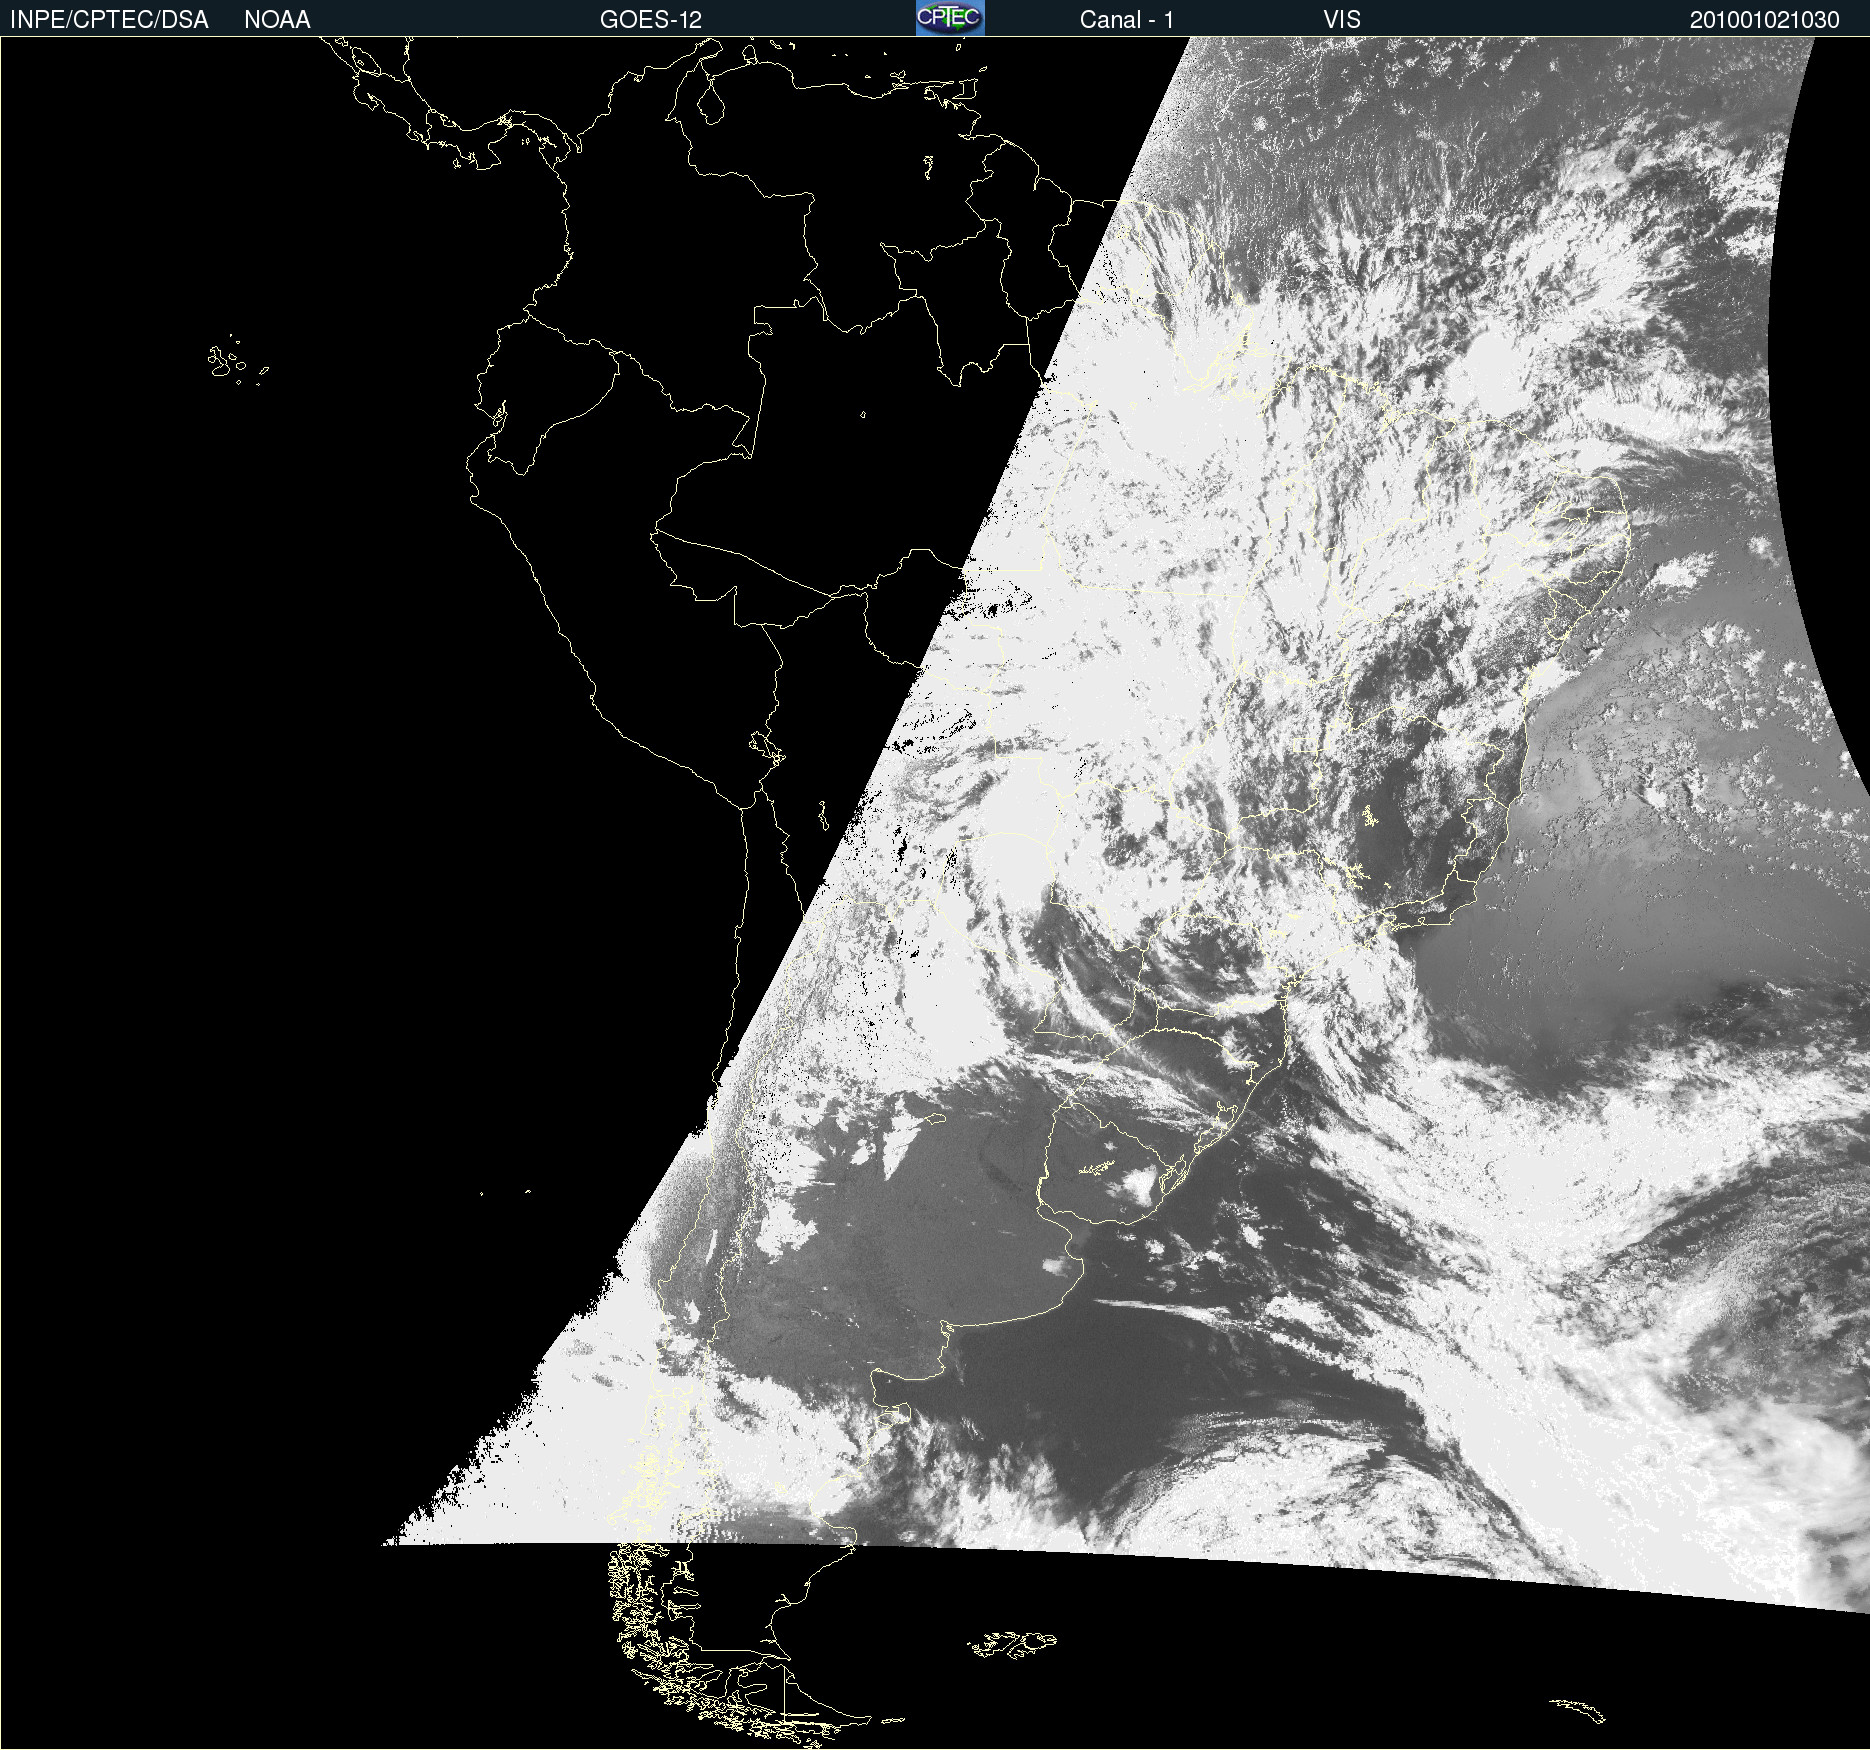Image resolution: width=1870 pixels, height=1750 pixels.
Task: Click the Canal - 1 label
Action: point(1126,20)
